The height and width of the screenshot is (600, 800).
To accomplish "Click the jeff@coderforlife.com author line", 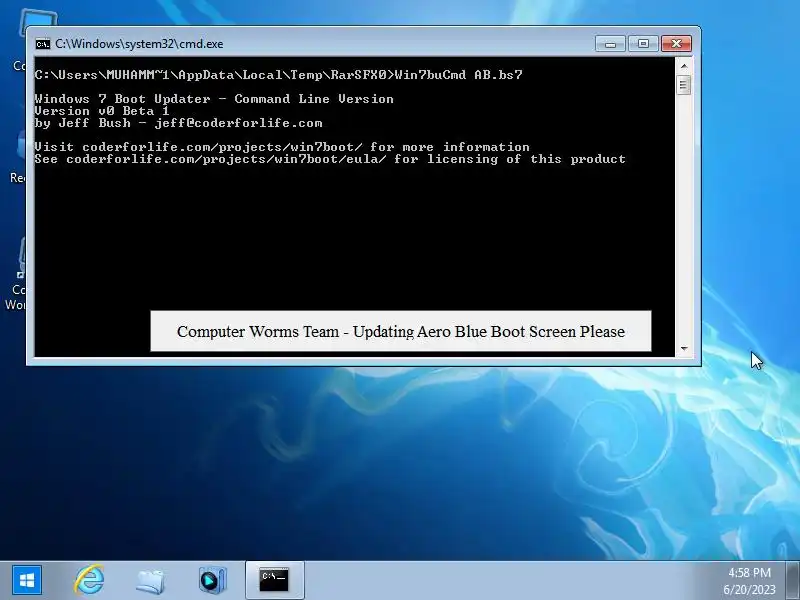I will click(x=179, y=123).
